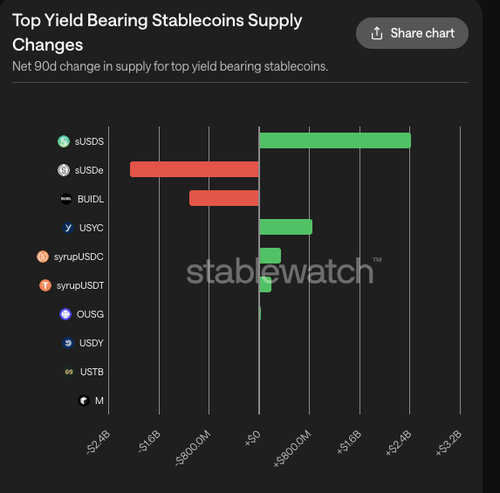Select the sUSDS coin icon

coord(63,141)
